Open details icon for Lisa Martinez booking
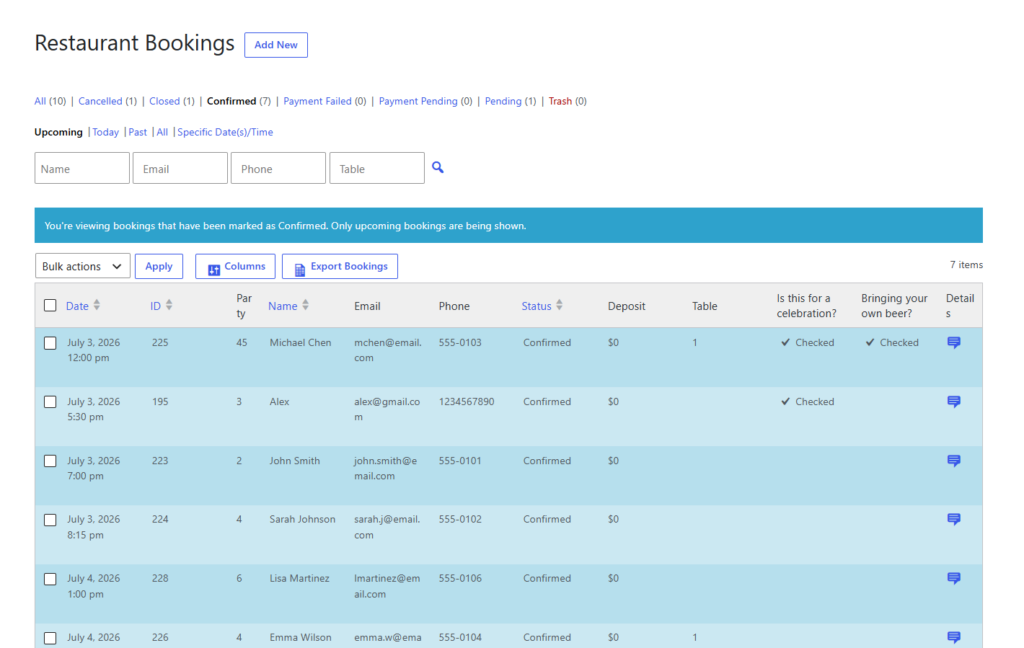Image resolution: width=1024 pixels, height=648 pixels. pos(953,579)
